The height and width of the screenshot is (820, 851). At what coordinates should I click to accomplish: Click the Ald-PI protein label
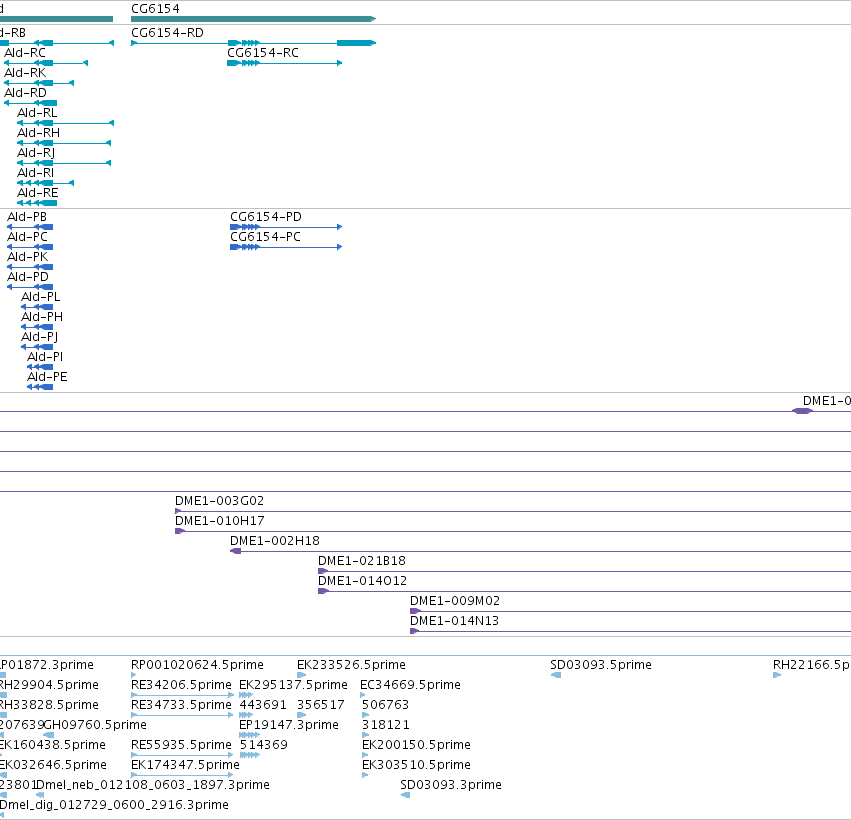point(45,357)
